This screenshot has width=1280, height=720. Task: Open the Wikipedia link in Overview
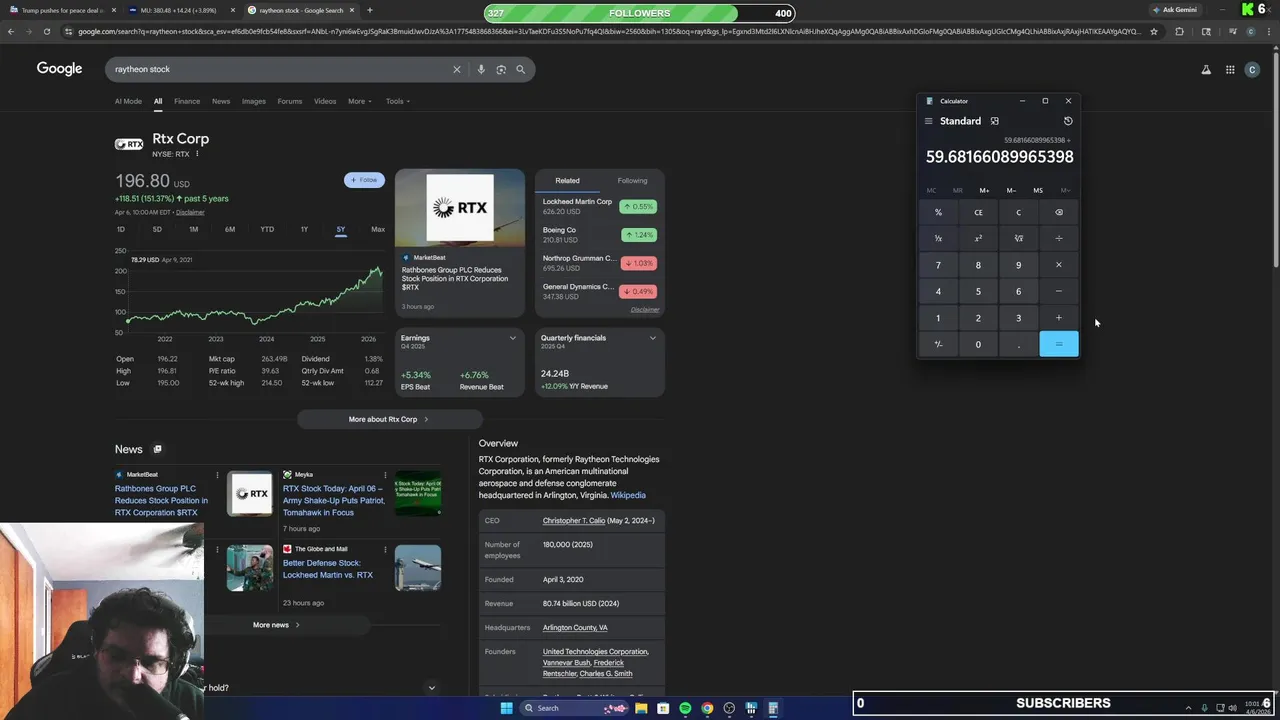(x=628, y=495)
